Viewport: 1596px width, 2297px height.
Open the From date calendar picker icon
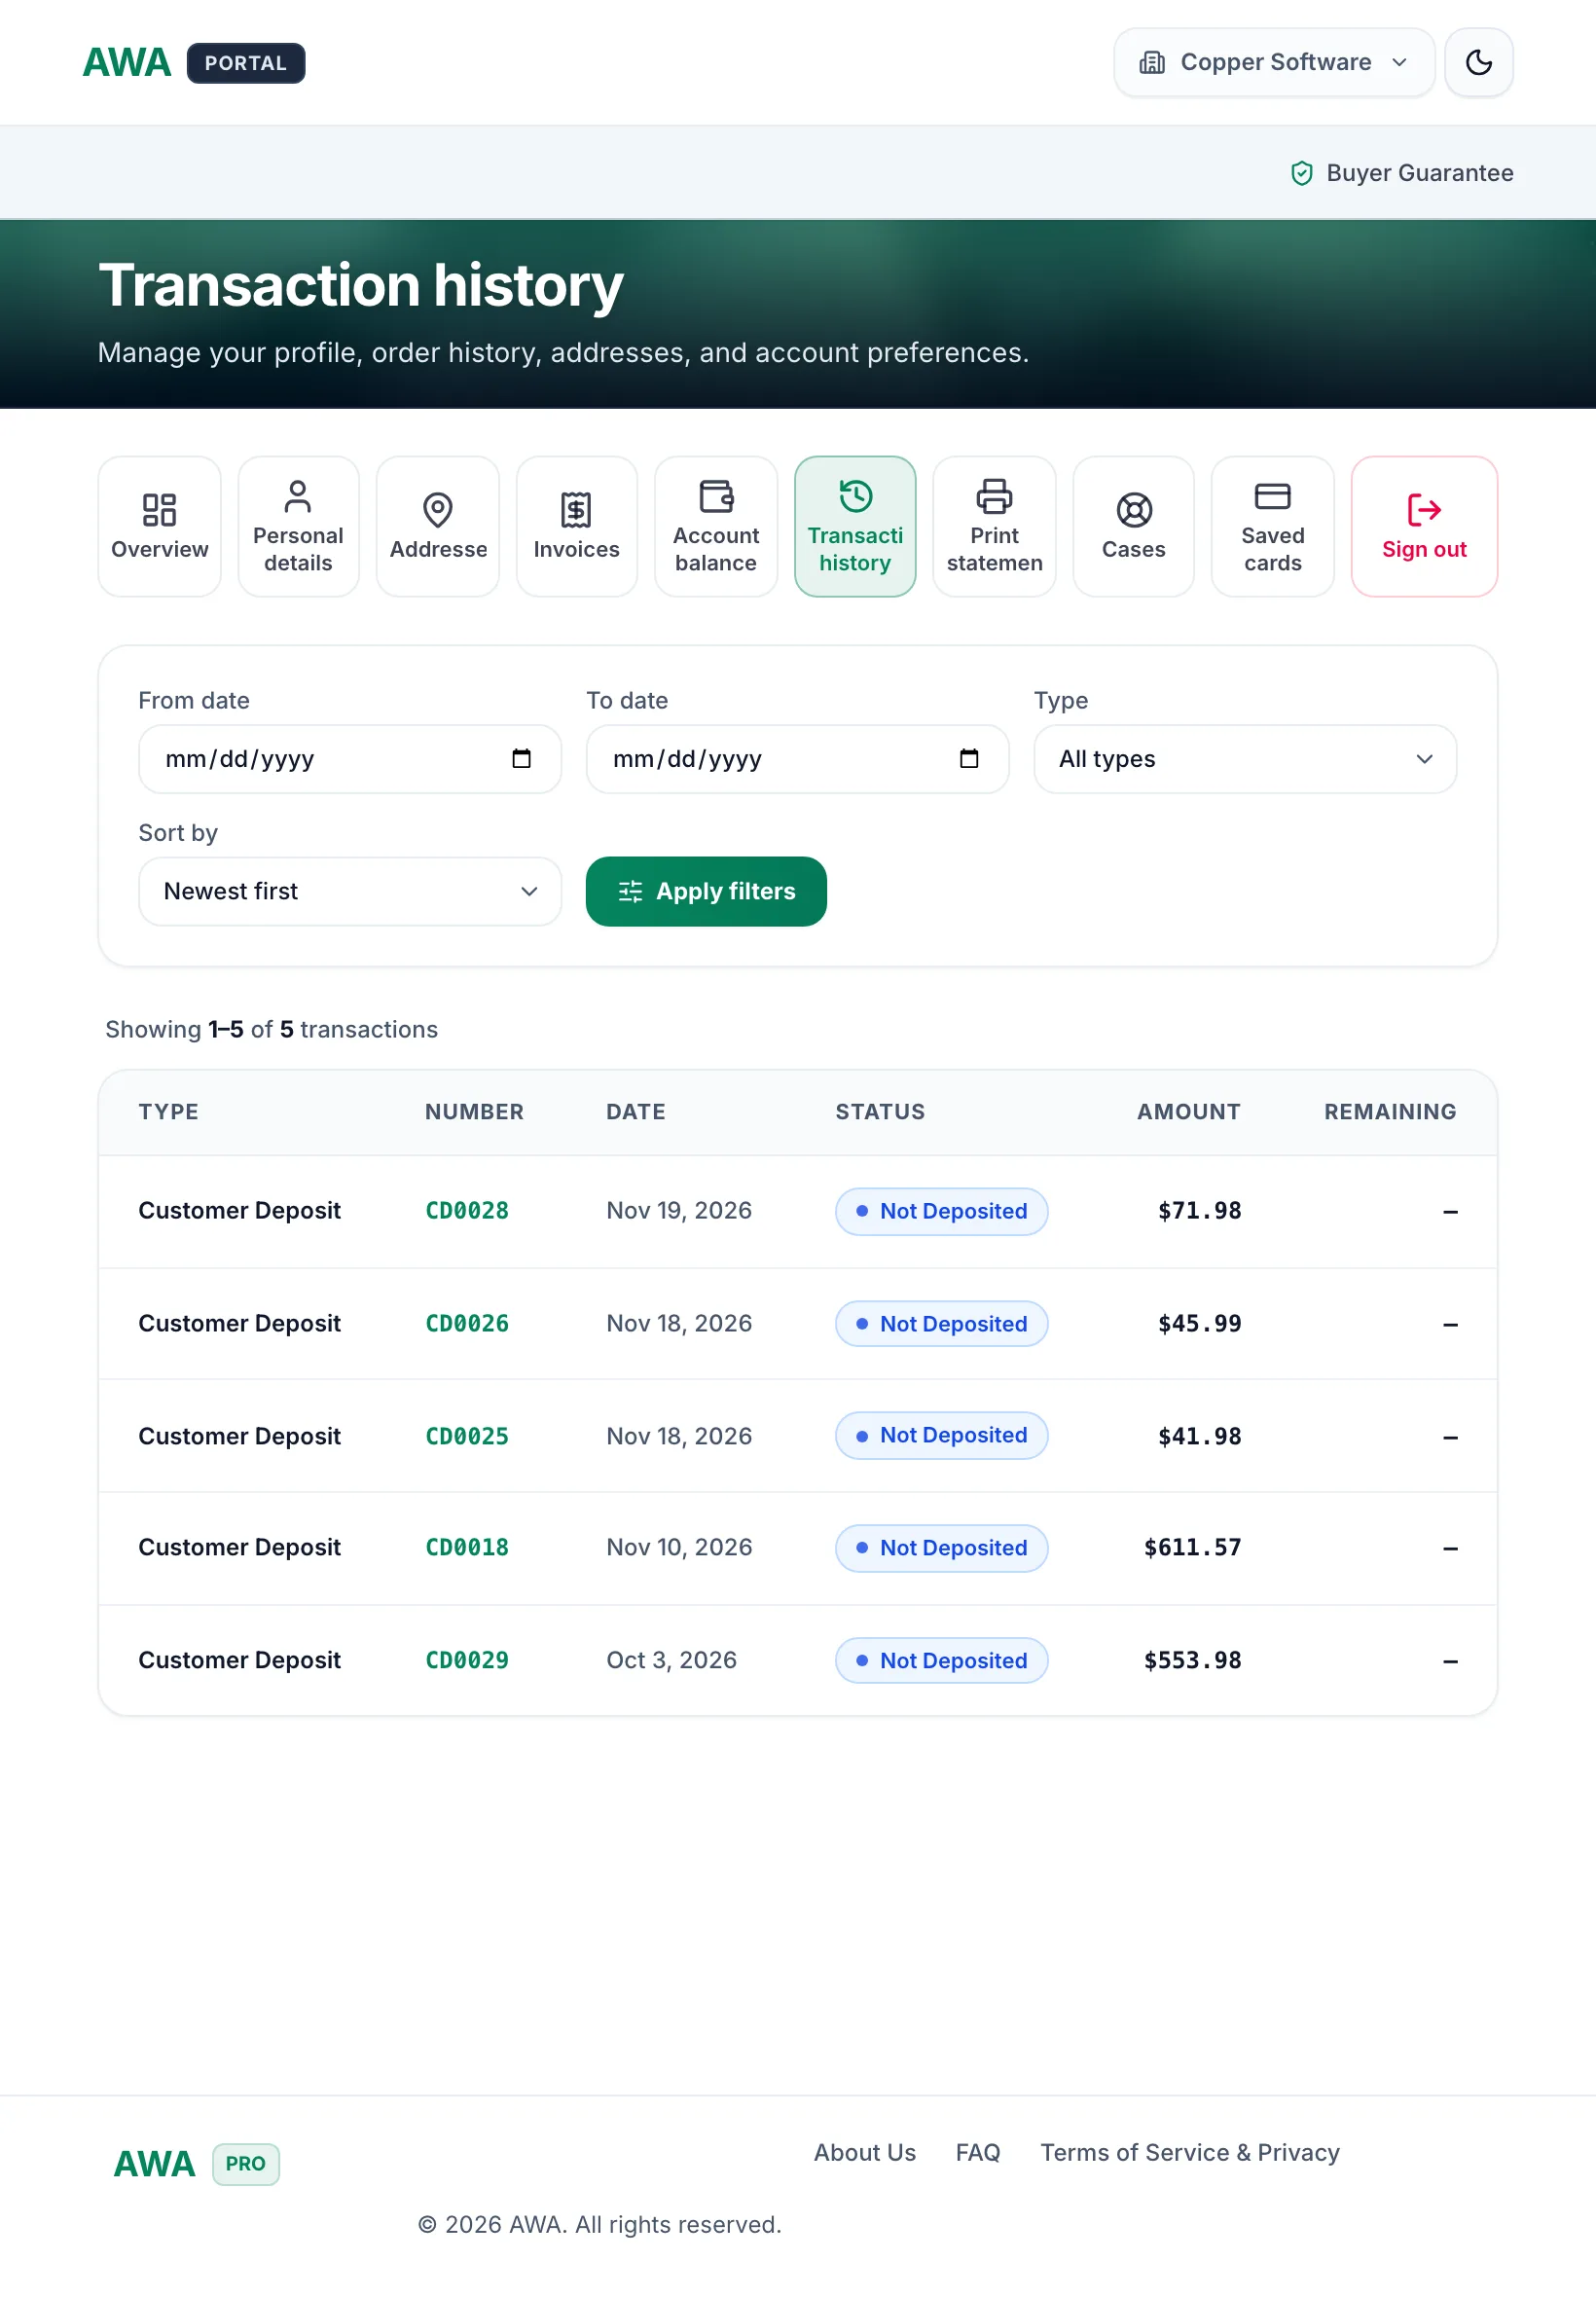coord(521,759)
